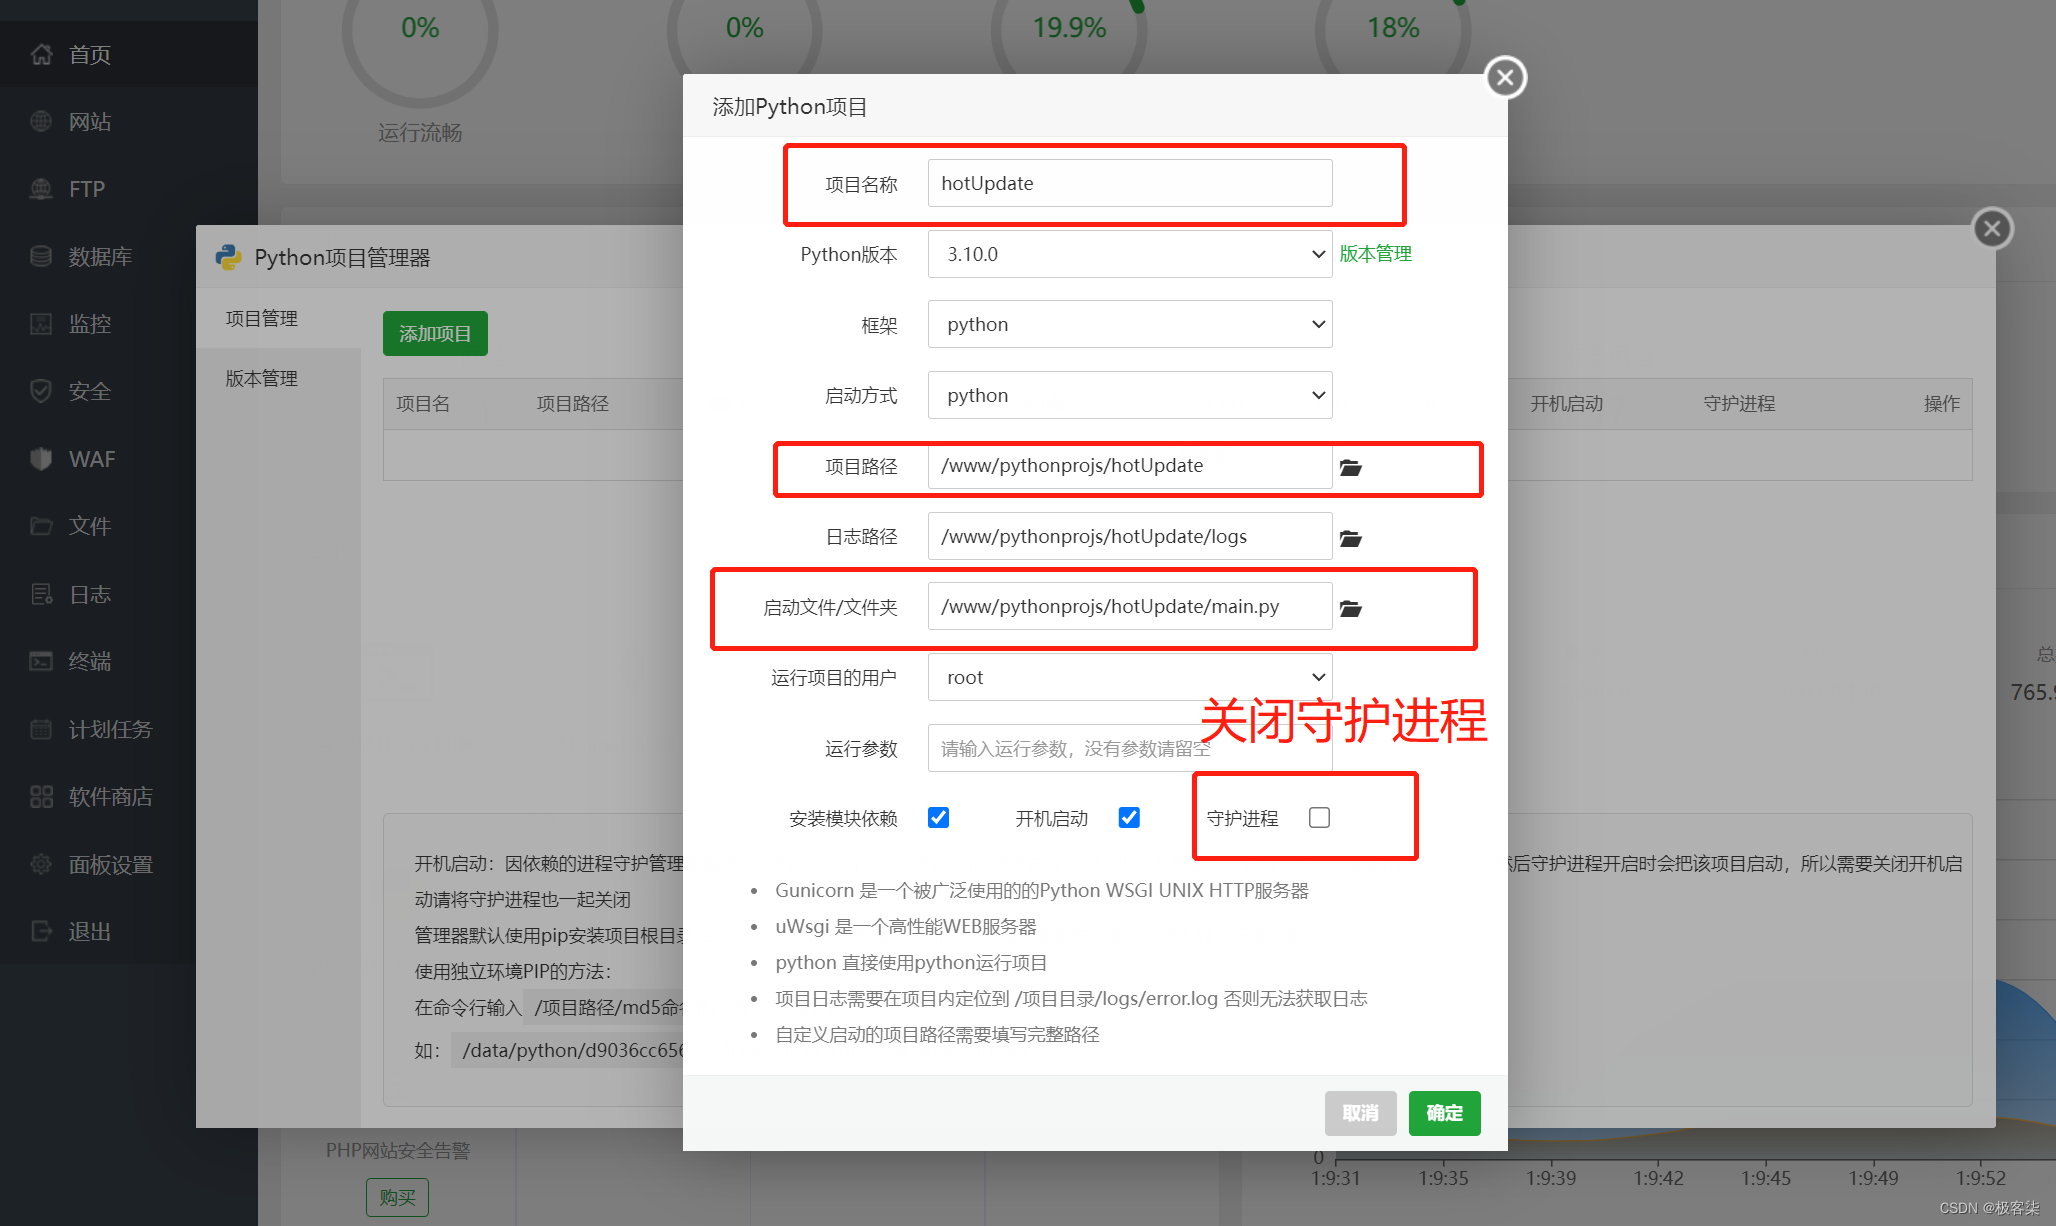
Task: Close the Add Python Project dialog
Action: [x=1505, y=77]
